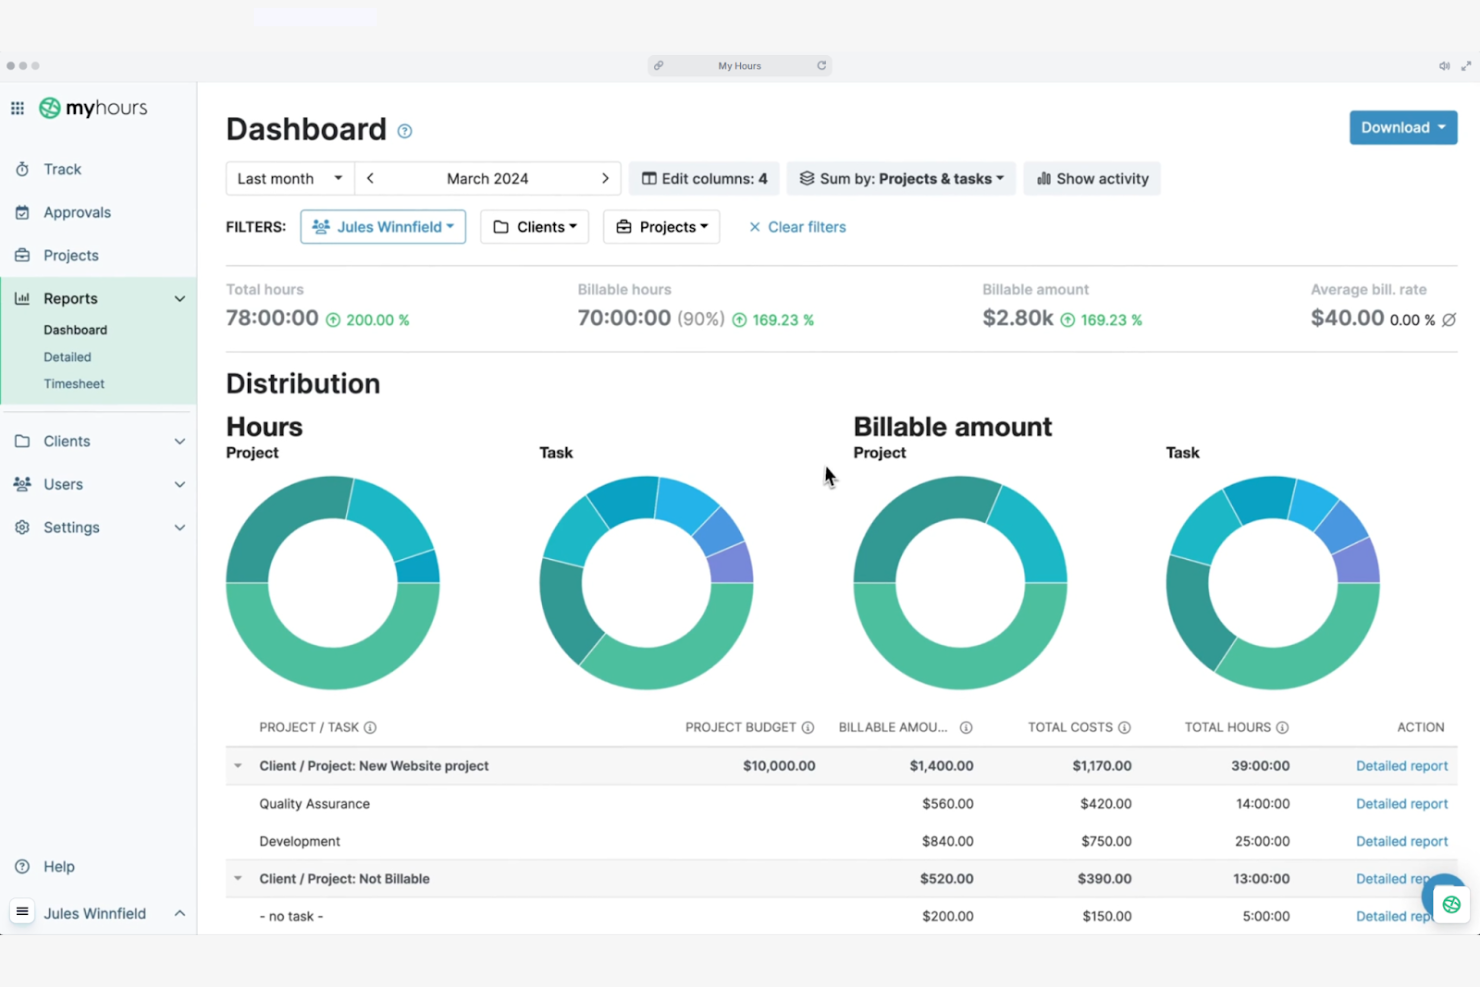The width and height of the screenshot is (1480, 987).
Task: Go to previous month arrow
Action: [370, 178]
